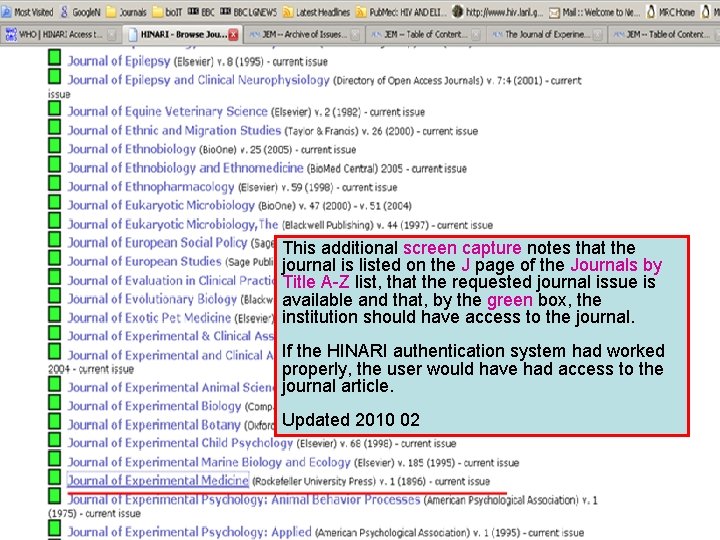Click green box beside Experimental Psychology: Applied
Viewport: 720px width, 540px height.
(x=55, y=528)
